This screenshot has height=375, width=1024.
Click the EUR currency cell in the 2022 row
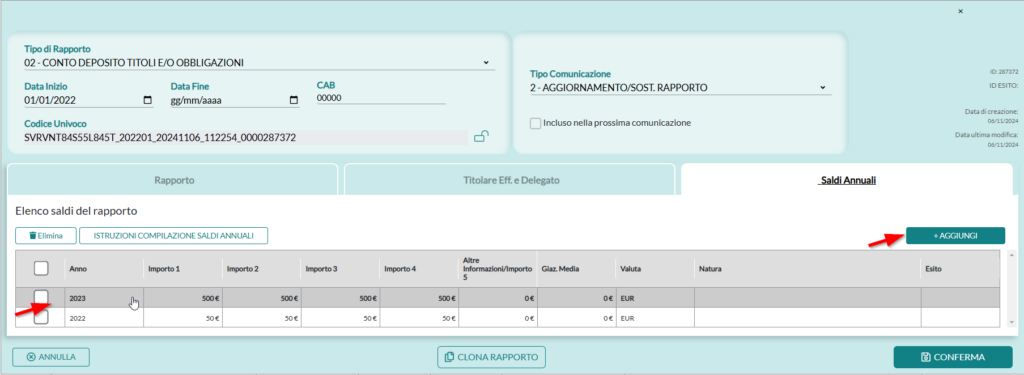pyautogui.click(x=654, y=318)
